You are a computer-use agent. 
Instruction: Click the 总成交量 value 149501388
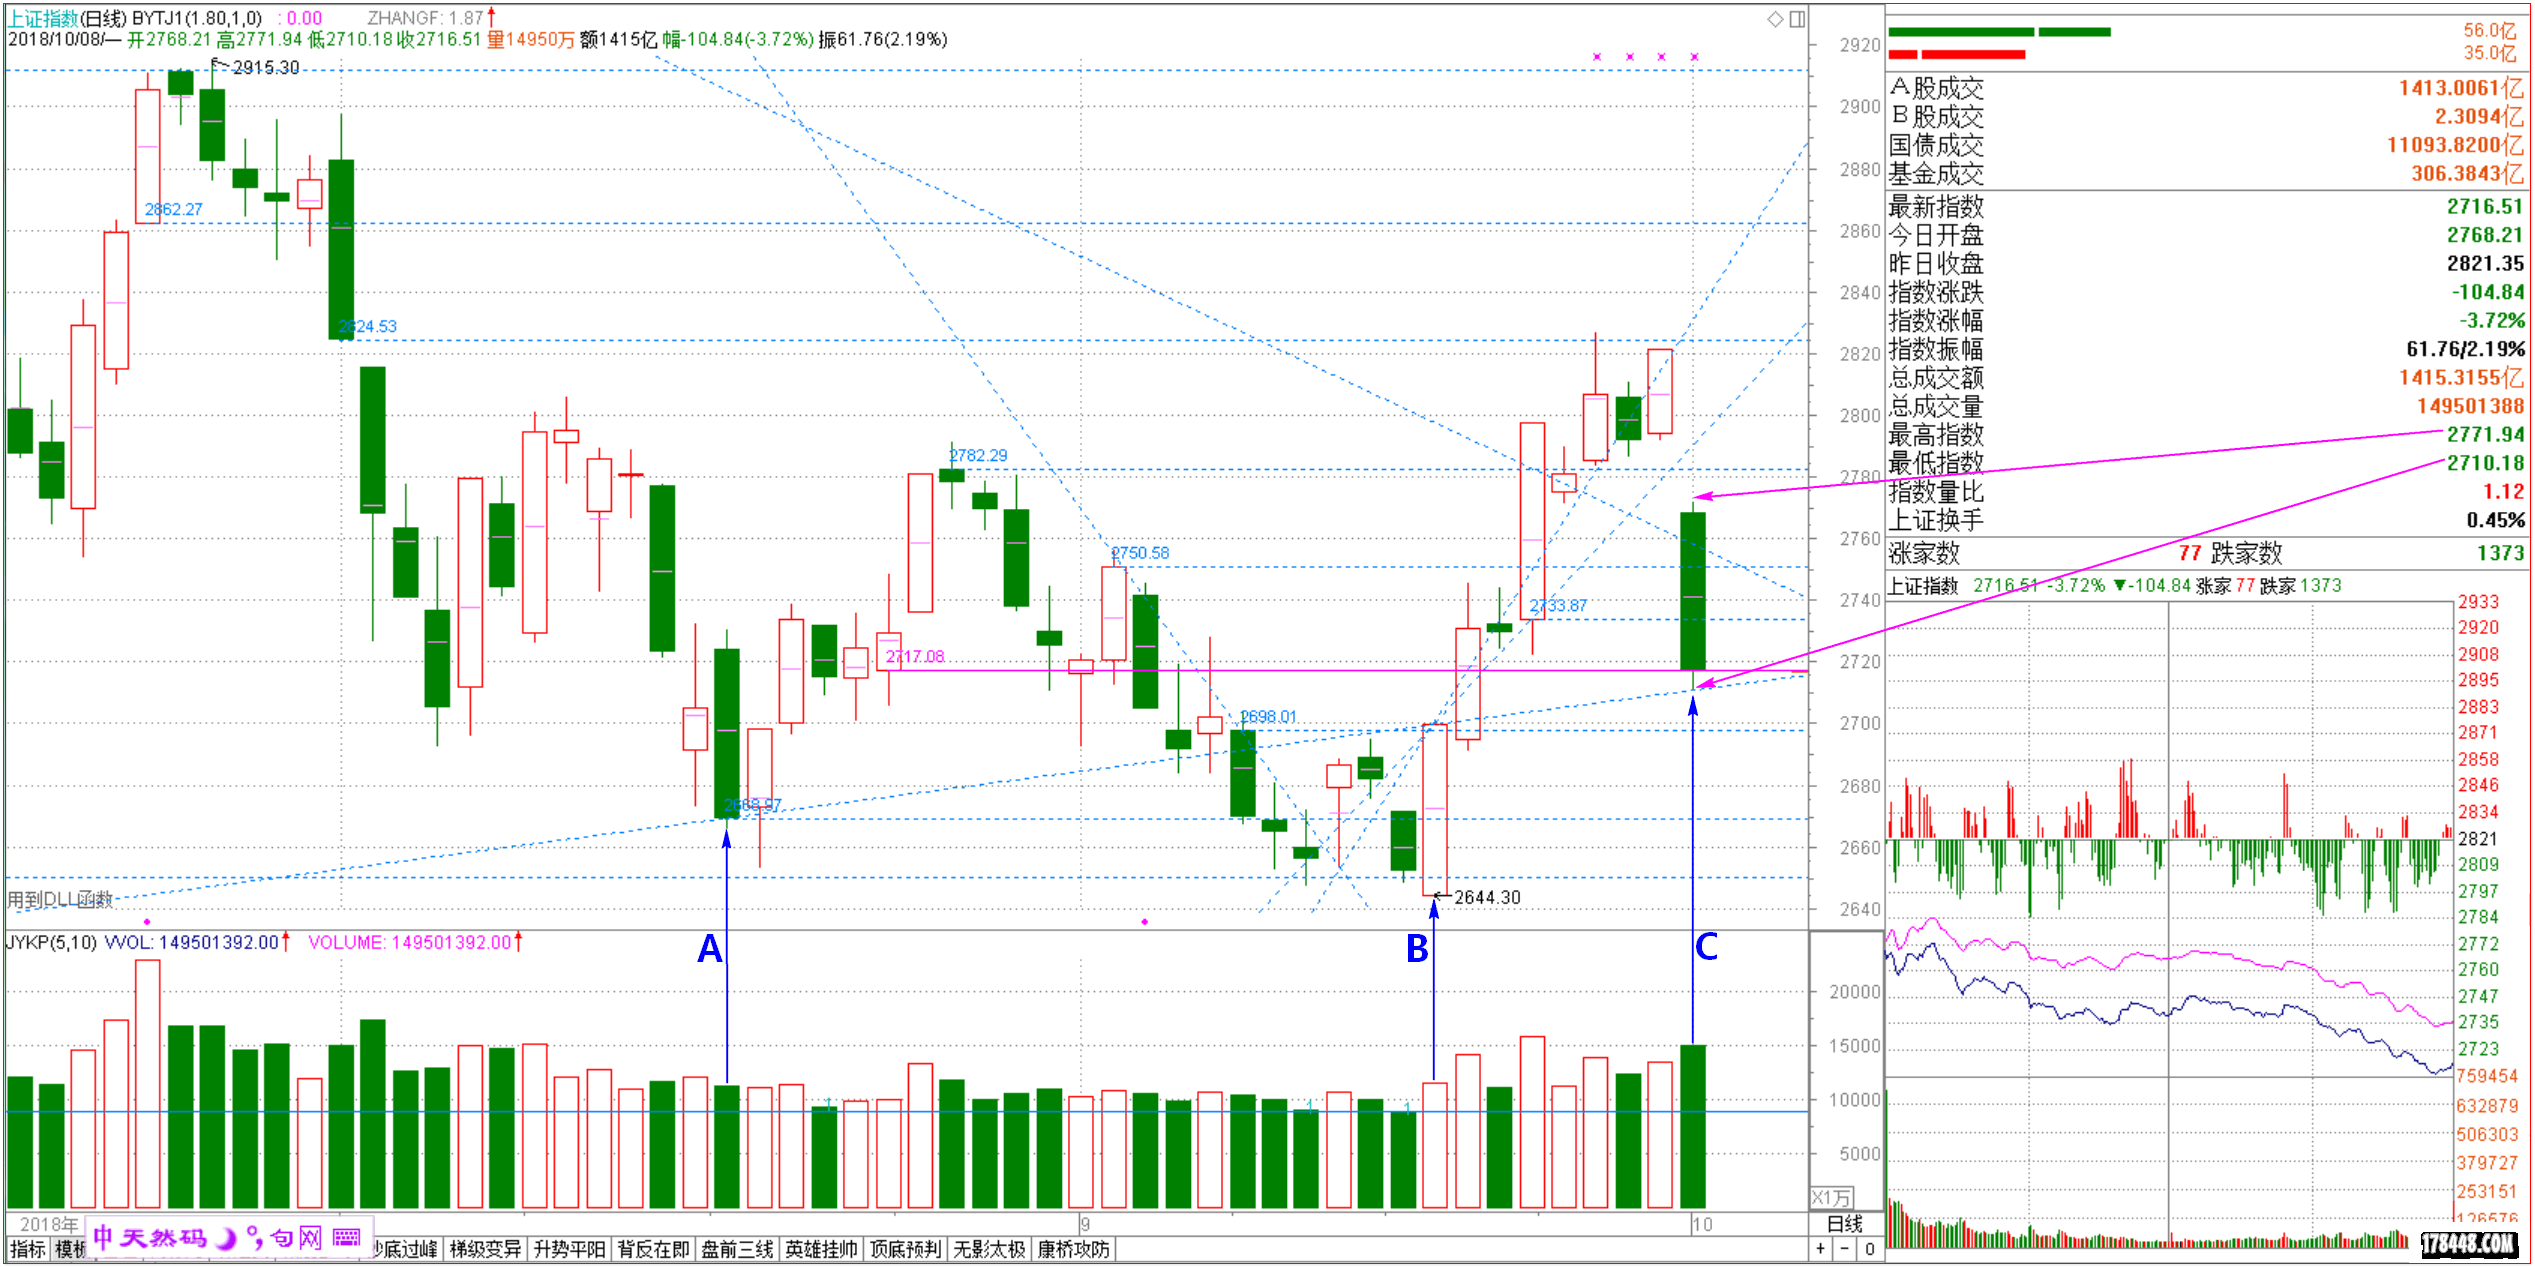coord(2470,406)
